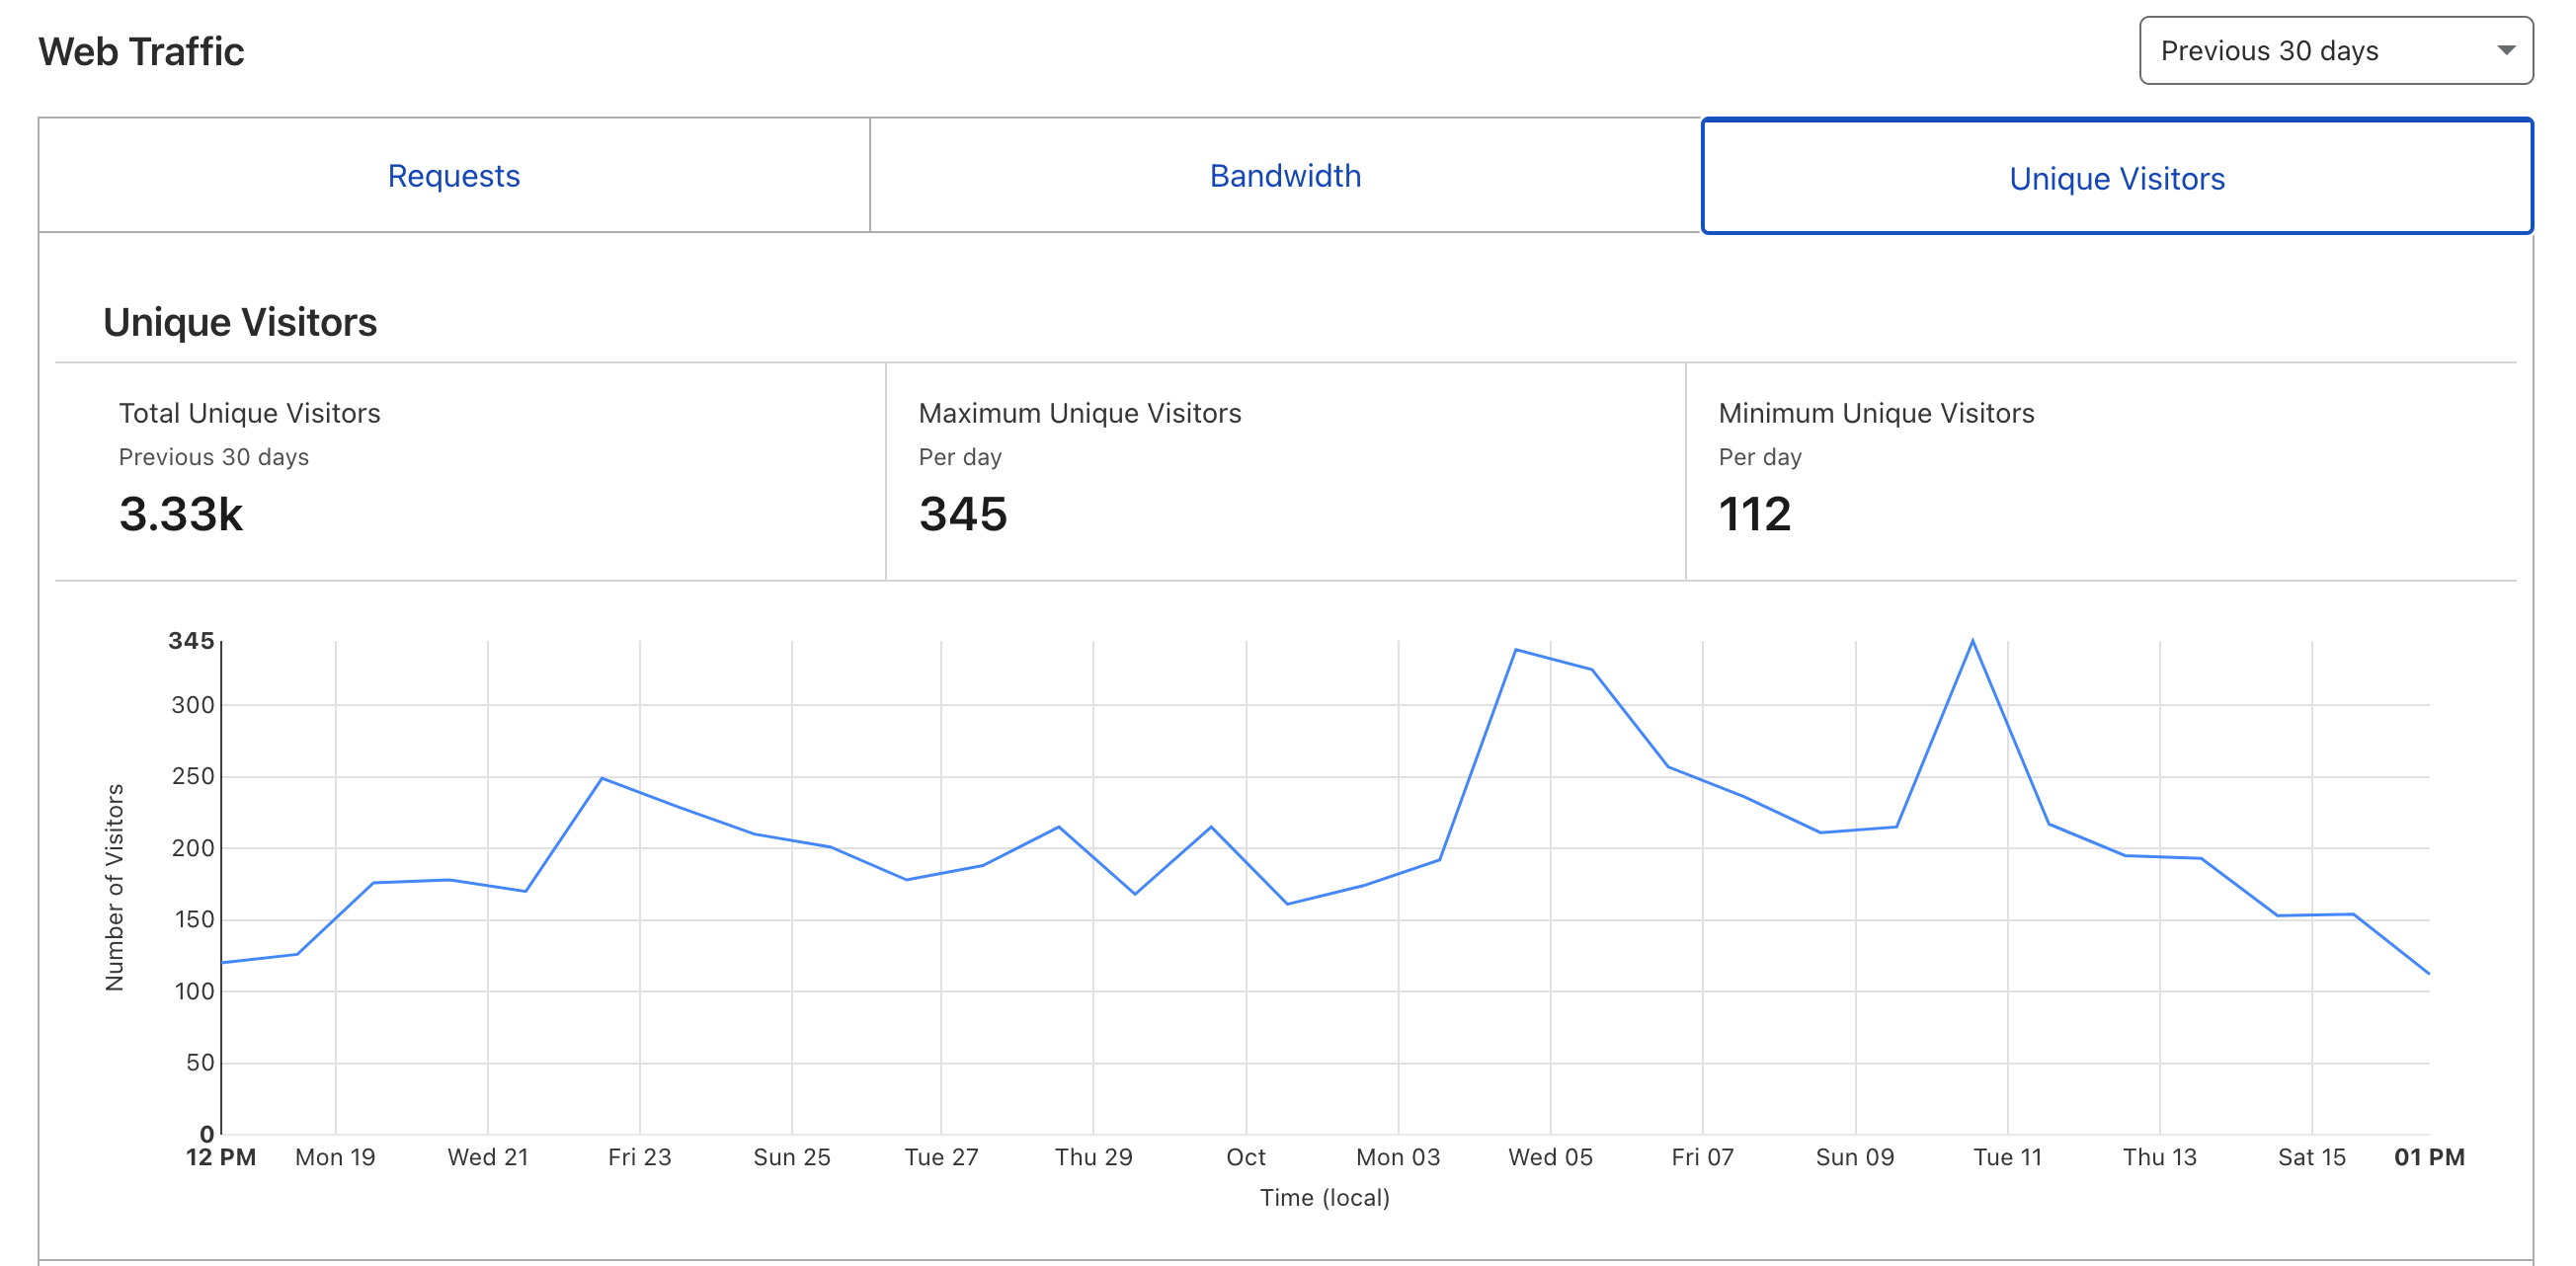
Task: Click the Sat 15 x-axis label
Action: 2312,1157
